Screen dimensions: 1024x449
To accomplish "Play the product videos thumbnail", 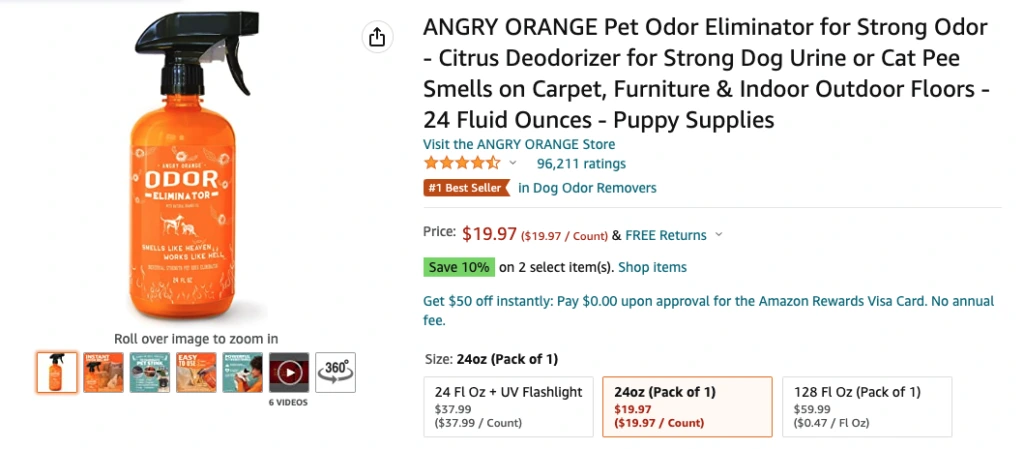I will (x=288, y=372).
